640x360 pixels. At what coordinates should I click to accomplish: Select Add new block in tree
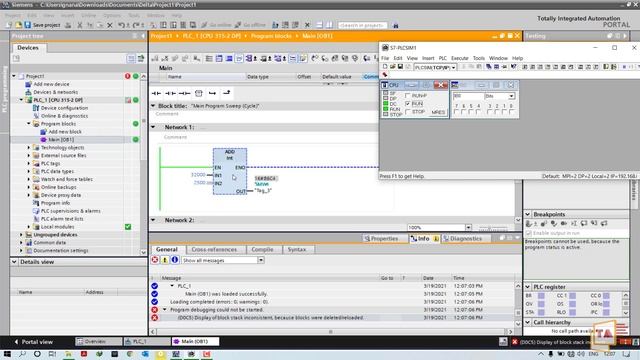coord(65,131)
